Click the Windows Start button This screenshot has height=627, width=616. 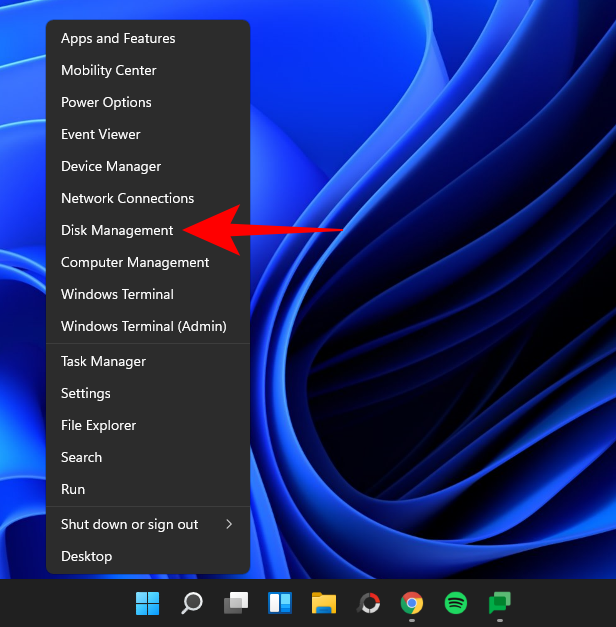[147, 603]
